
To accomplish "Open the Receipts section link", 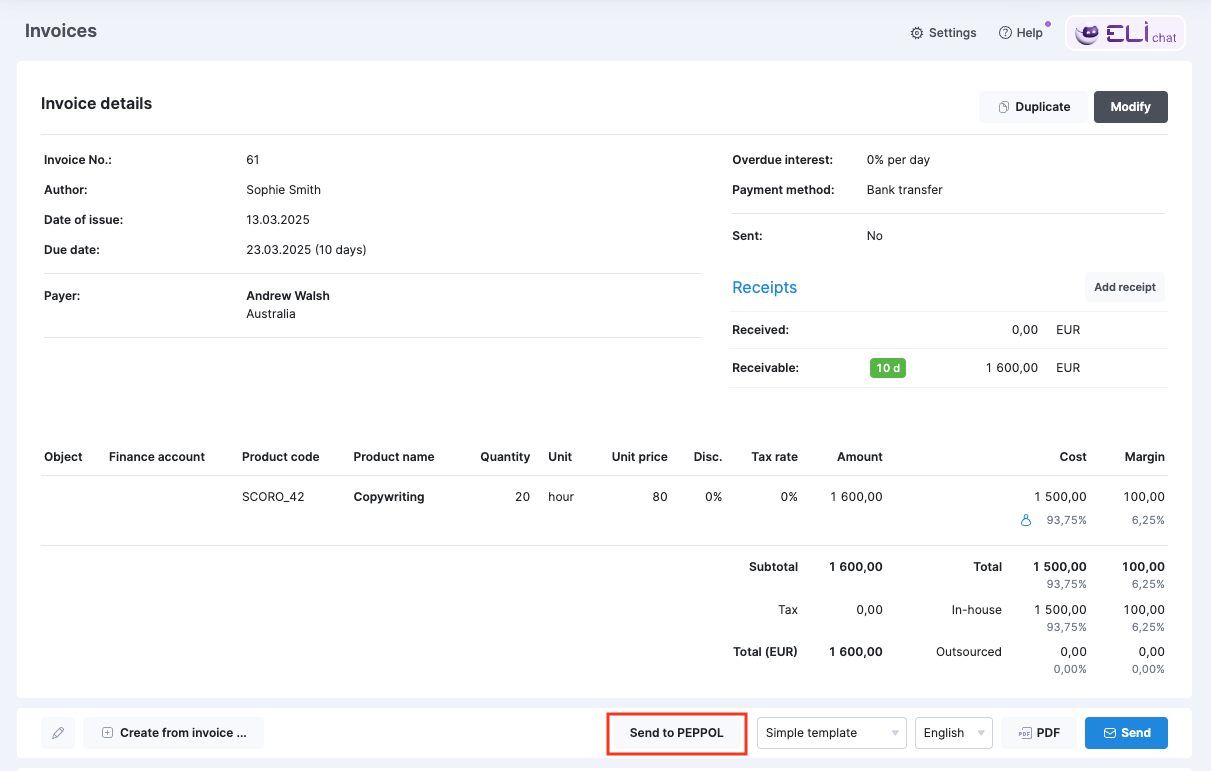I will pos(765,287).
